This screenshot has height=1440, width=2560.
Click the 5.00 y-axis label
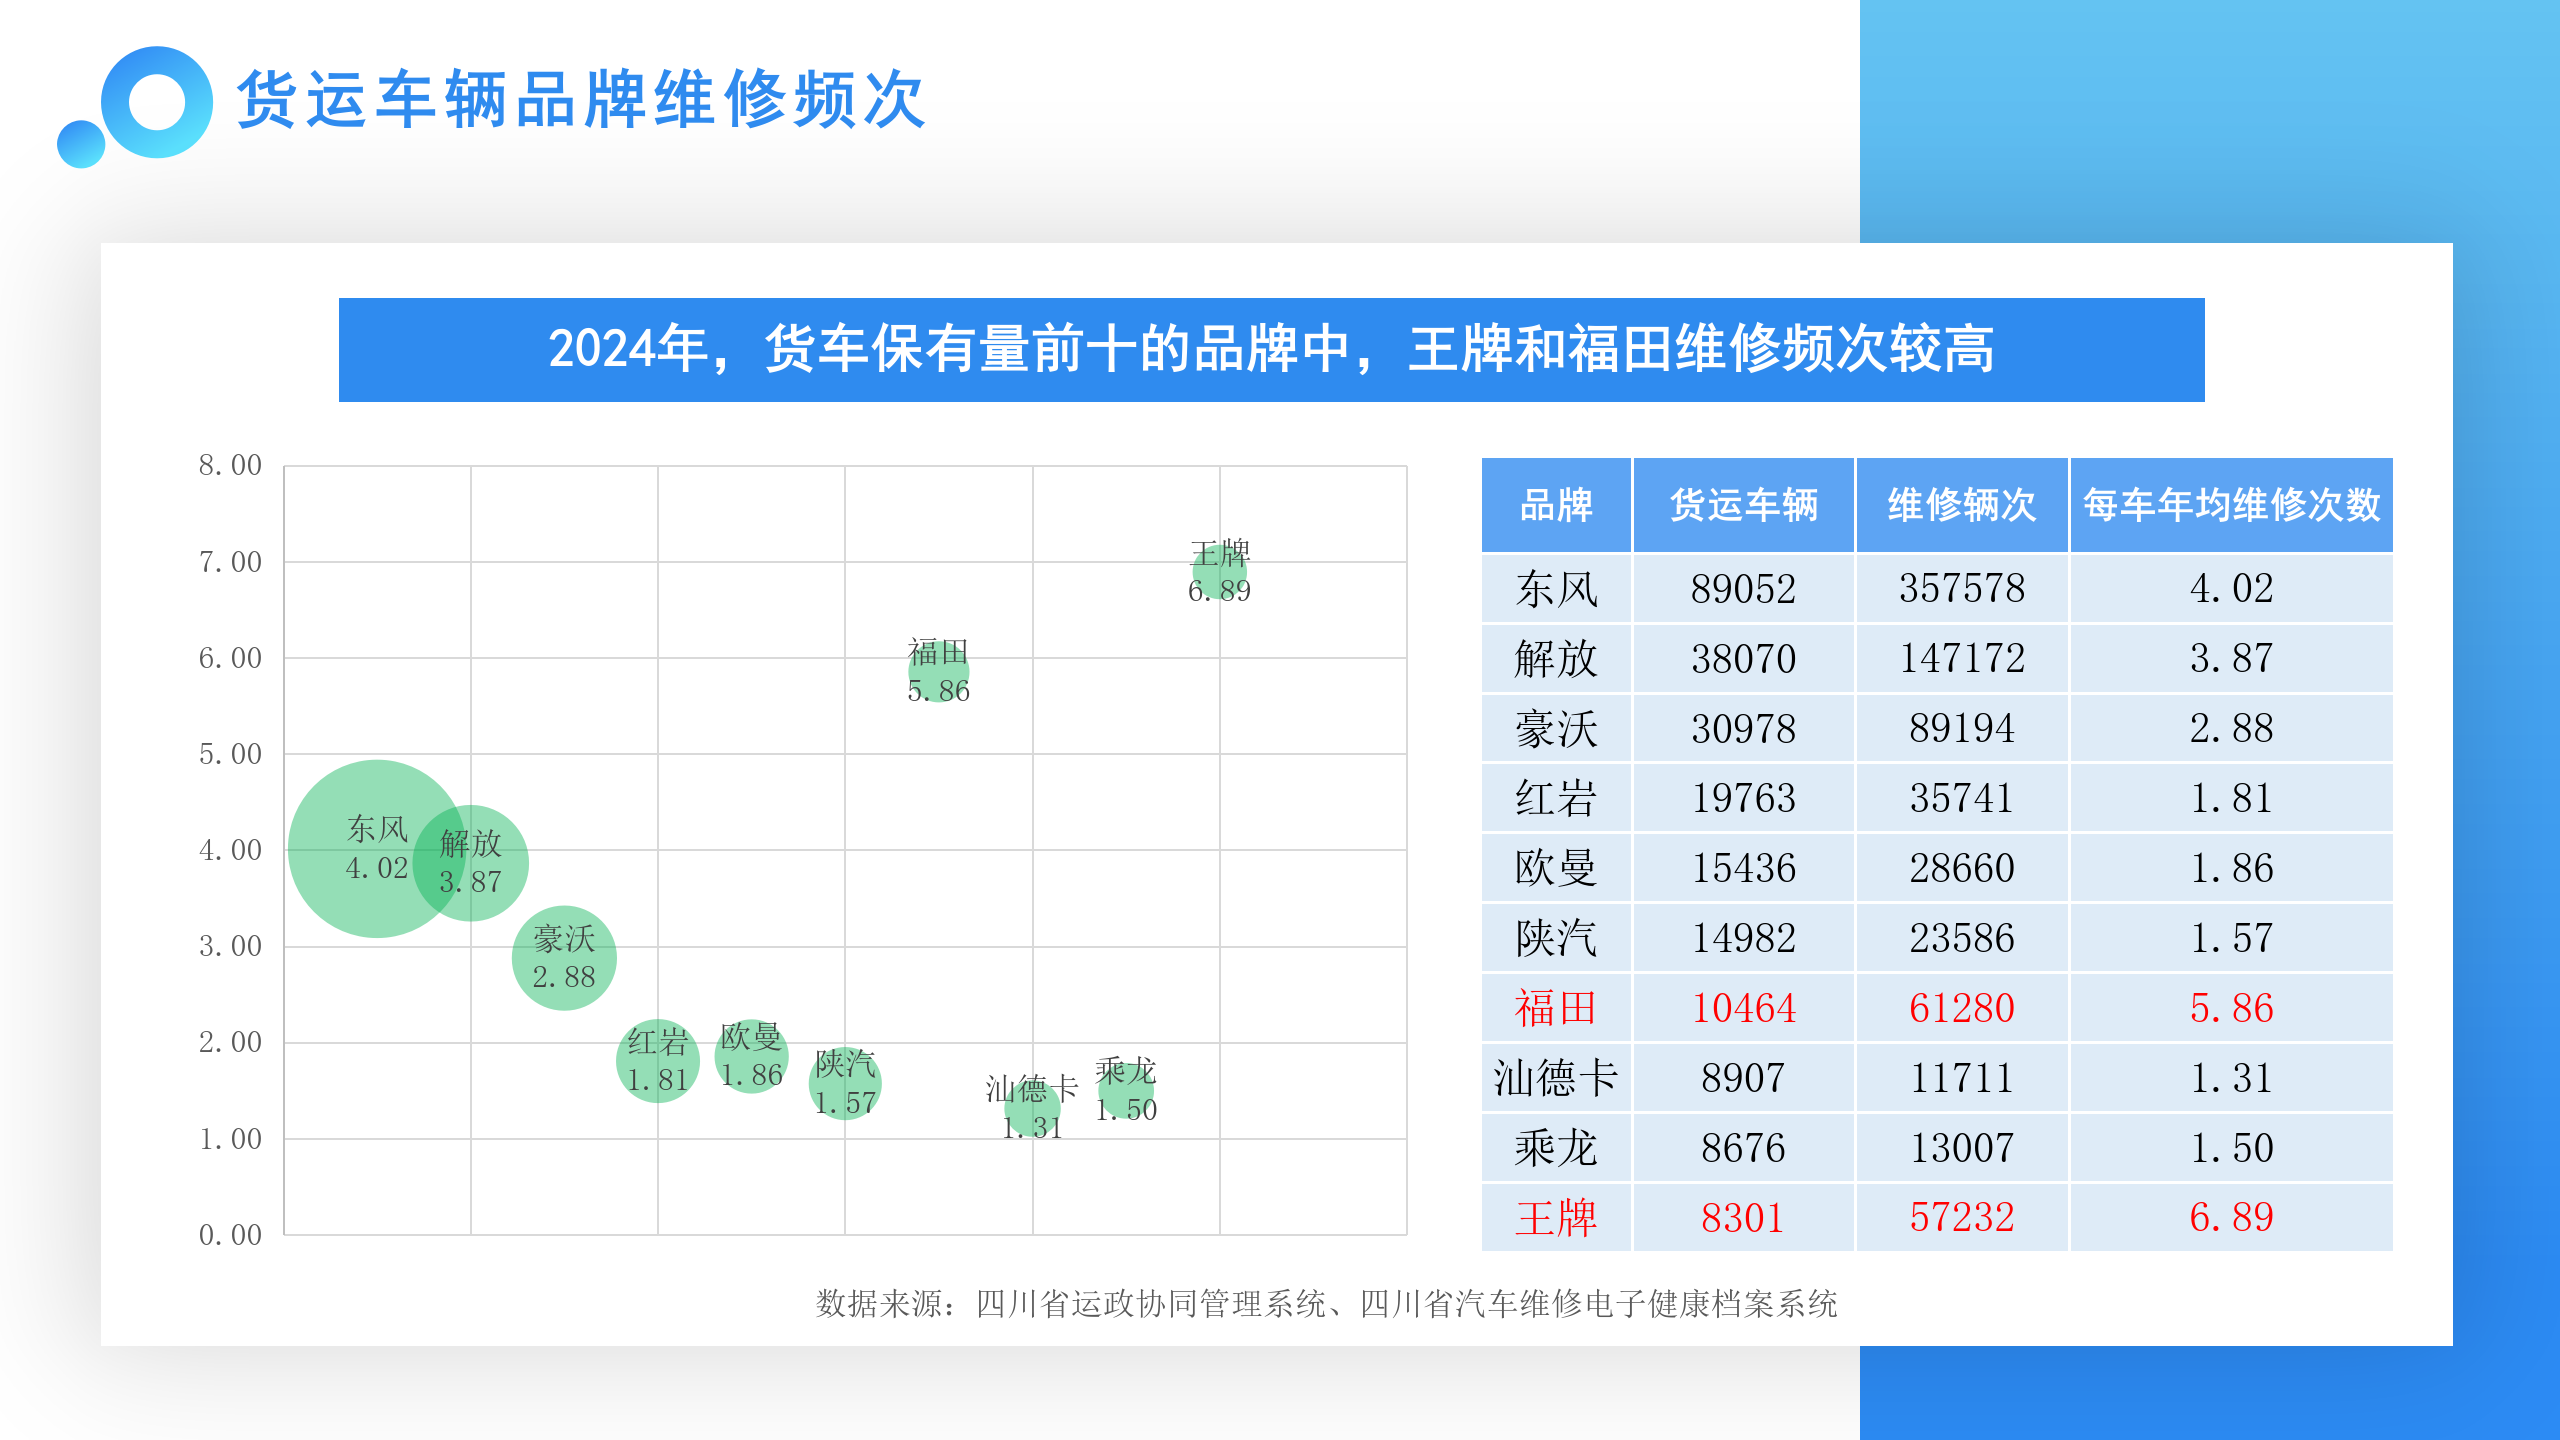tap(230, 754)
